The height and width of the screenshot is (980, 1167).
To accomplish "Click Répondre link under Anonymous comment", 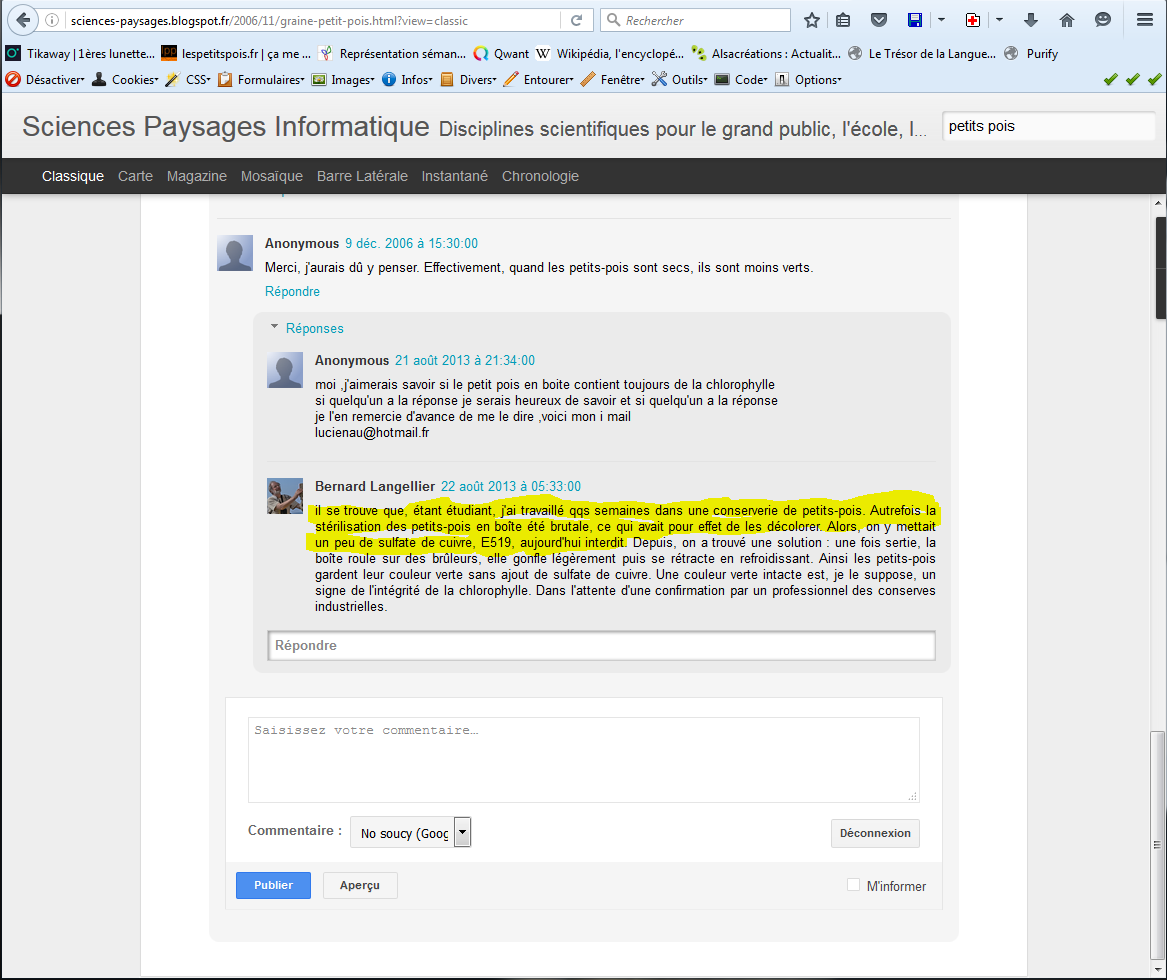I will point(292,291).
